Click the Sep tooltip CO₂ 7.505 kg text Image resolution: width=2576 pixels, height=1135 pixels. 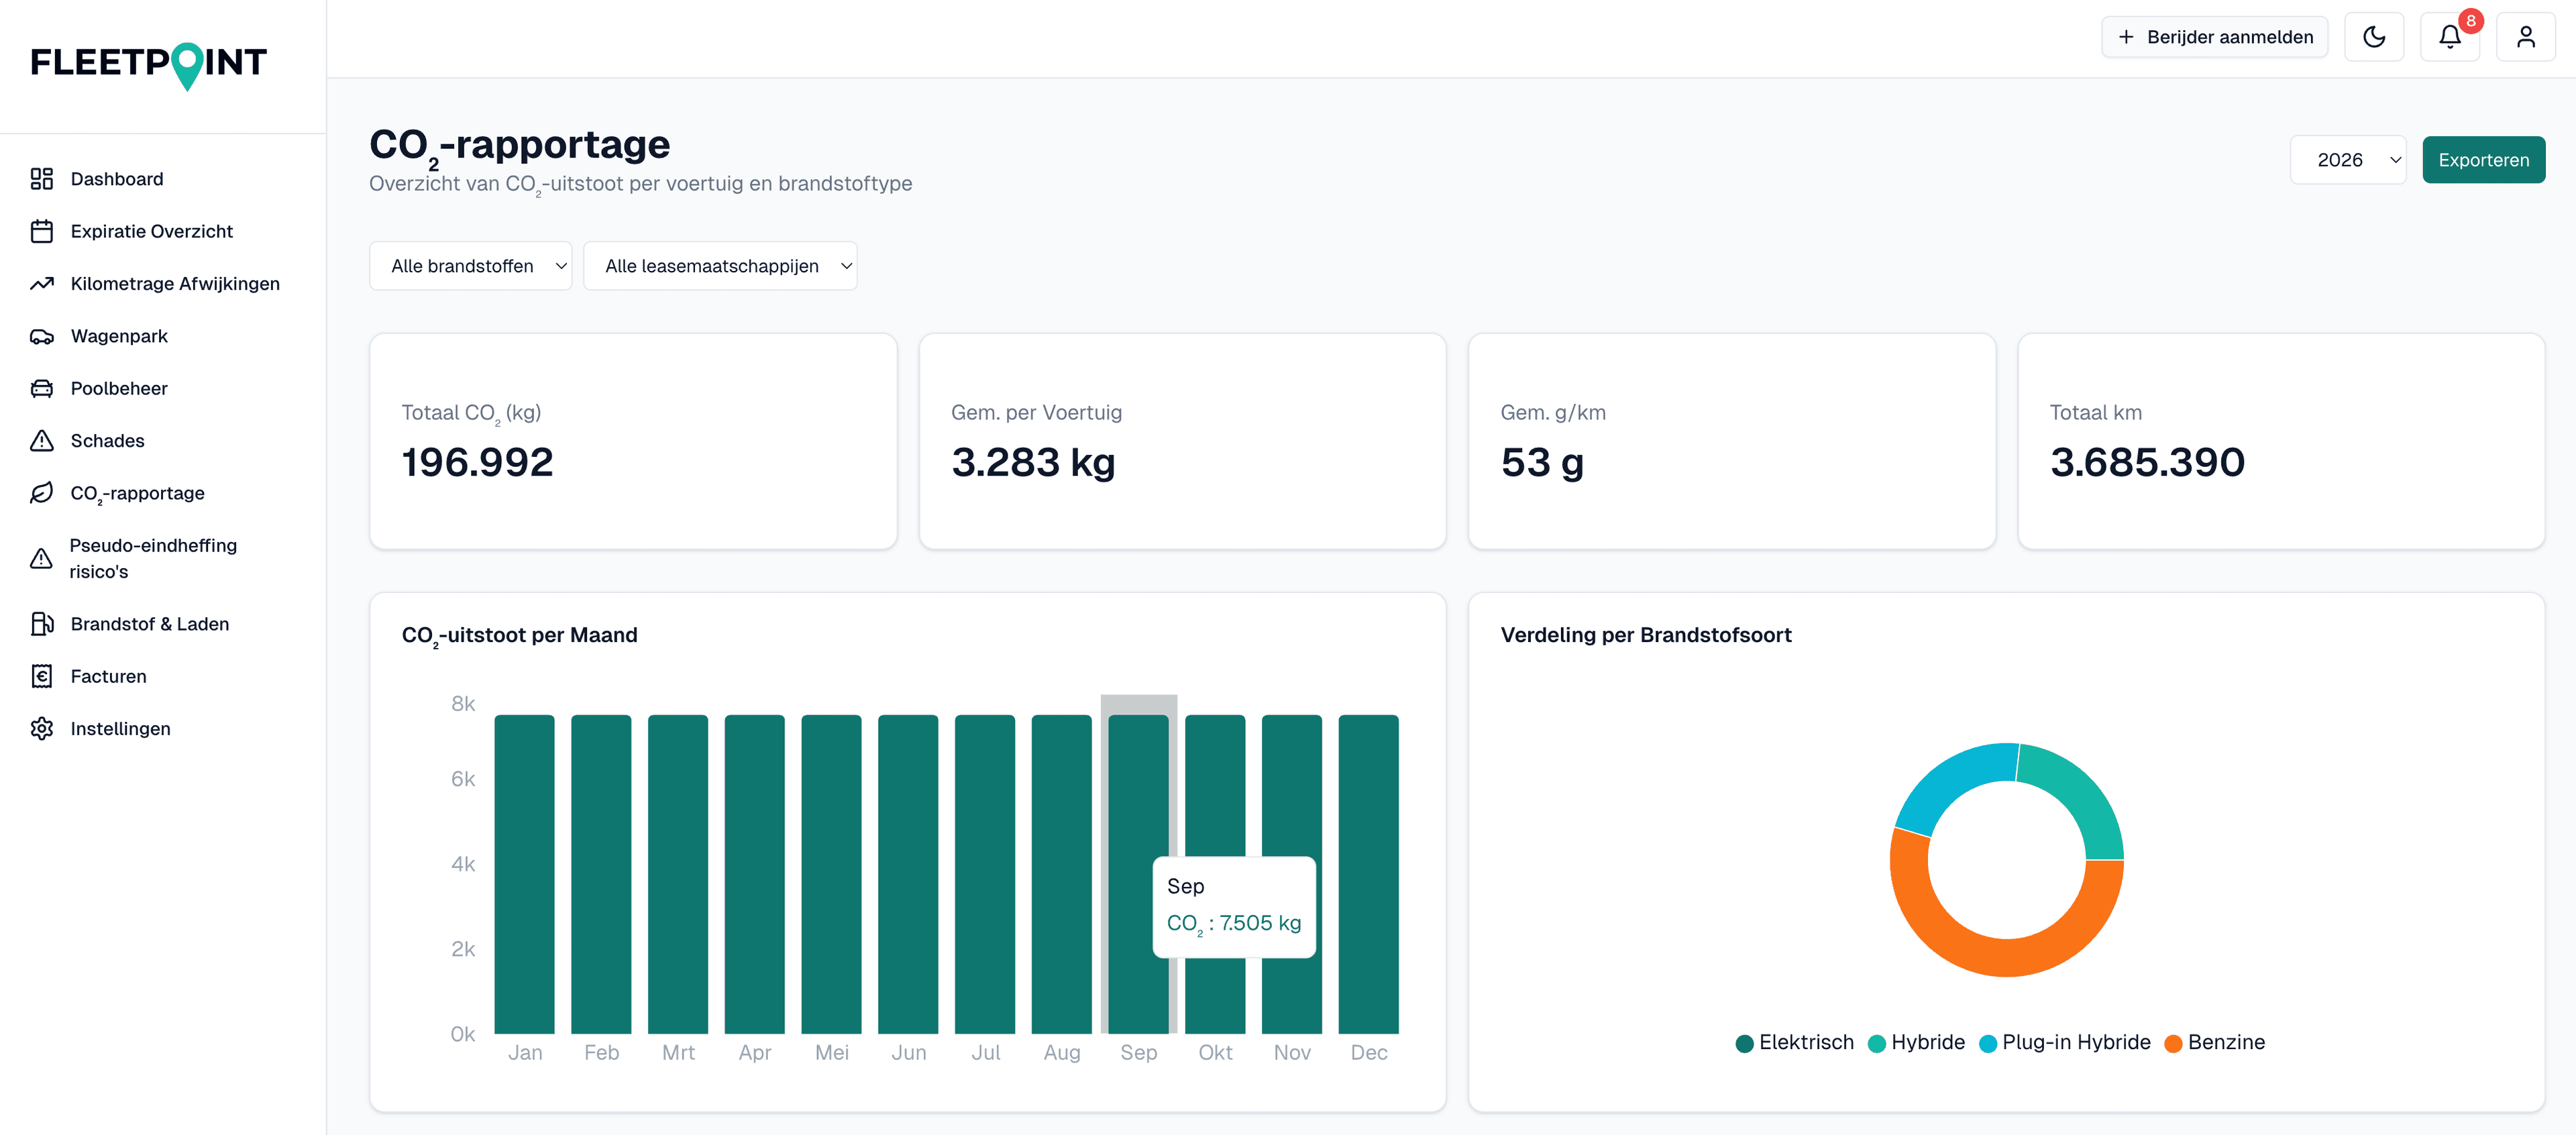[1234, 924]
